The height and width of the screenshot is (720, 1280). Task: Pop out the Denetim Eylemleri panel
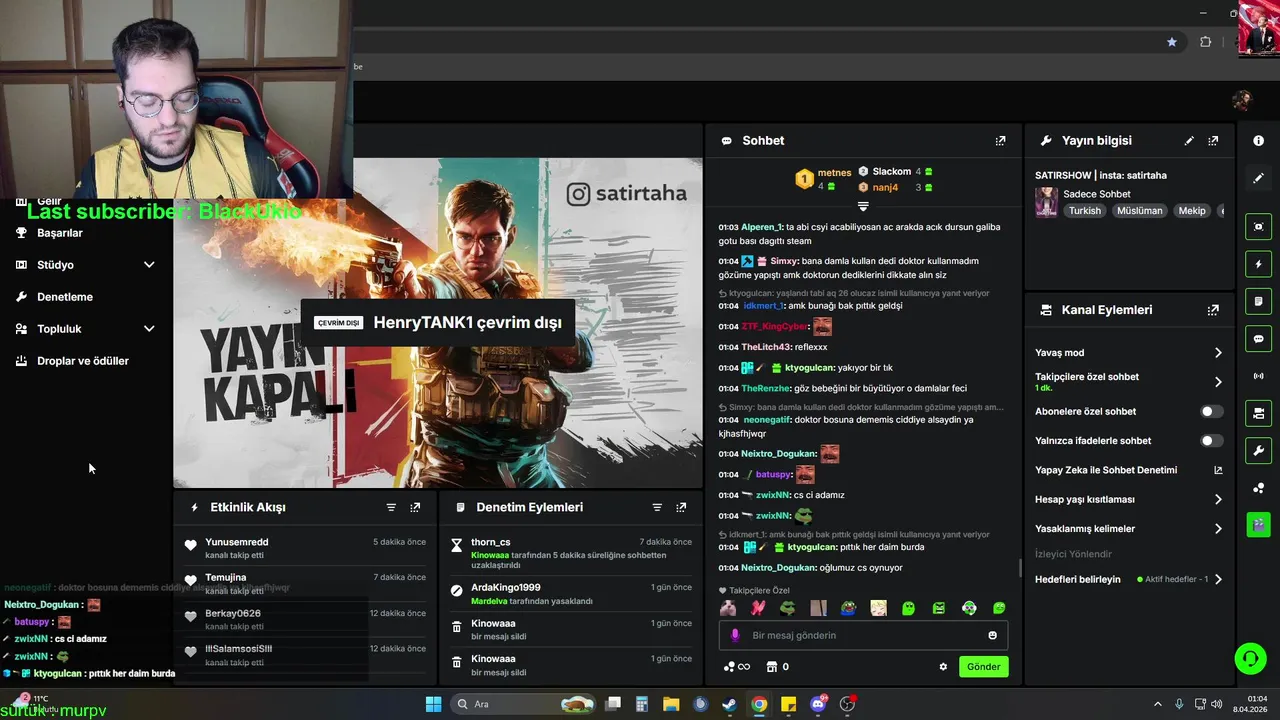pyautogui.click(x=681, y=507)
